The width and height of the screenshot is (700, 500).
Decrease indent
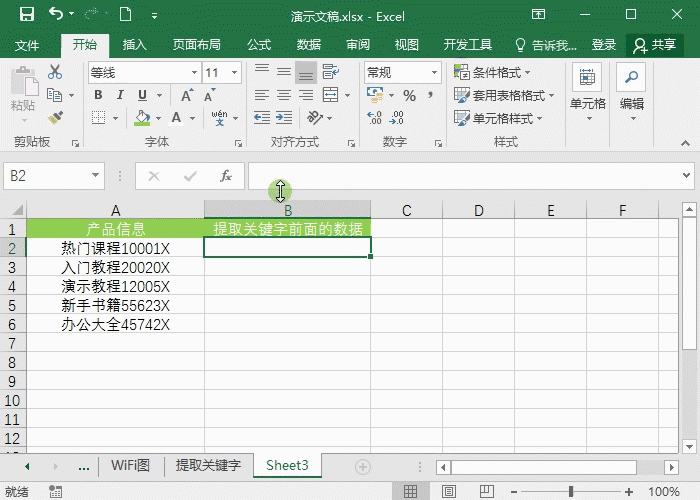pos(262,118)
